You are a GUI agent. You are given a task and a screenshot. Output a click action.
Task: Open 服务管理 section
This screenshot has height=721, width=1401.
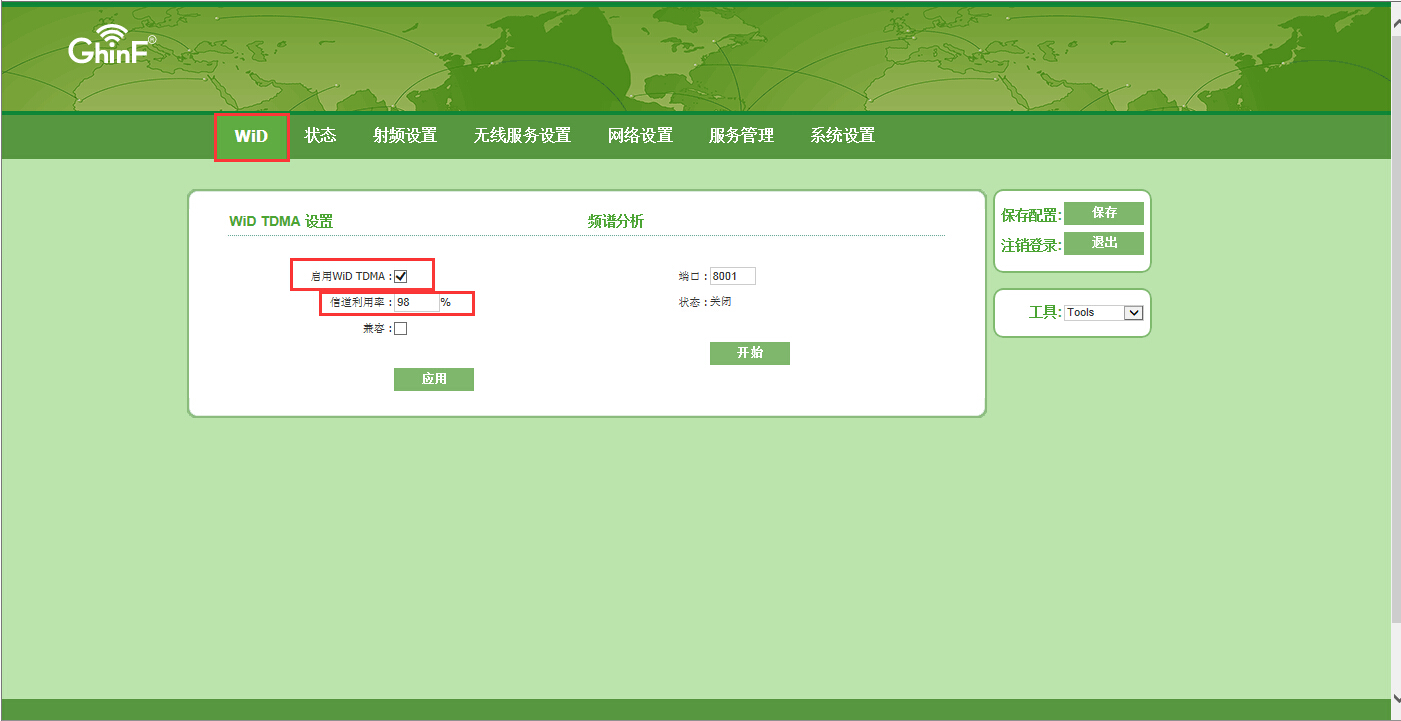point(741,136)
